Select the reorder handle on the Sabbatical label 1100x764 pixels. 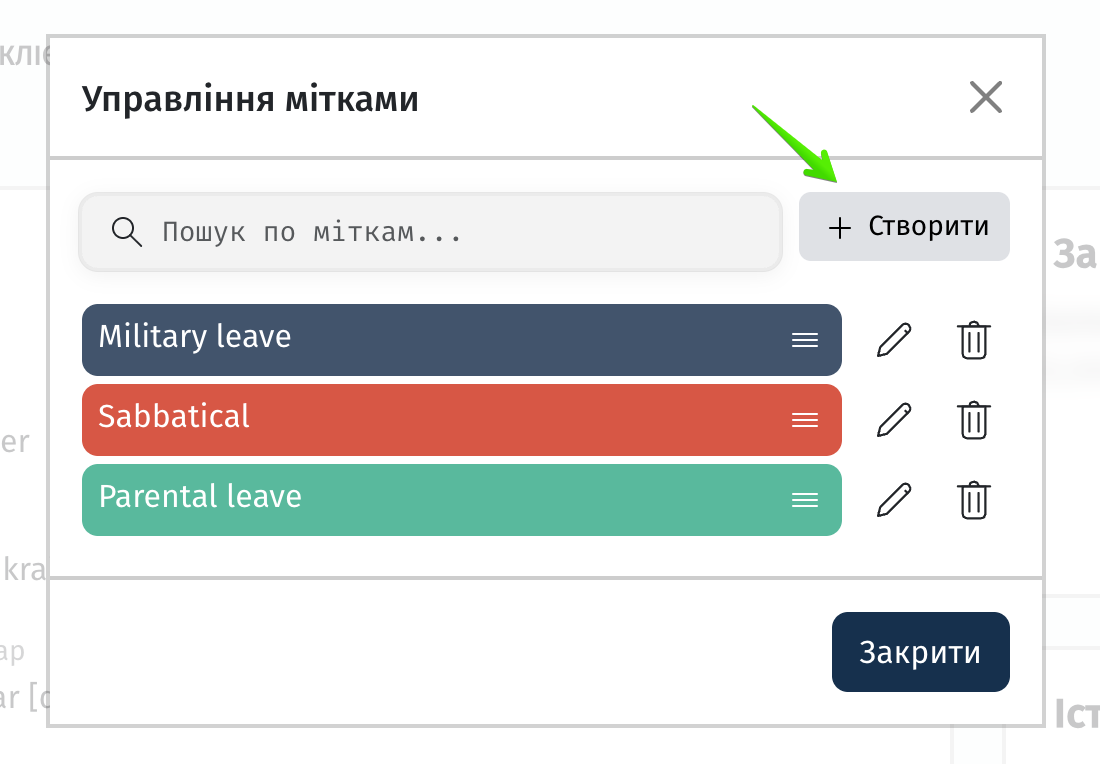[x=805, y=420]
